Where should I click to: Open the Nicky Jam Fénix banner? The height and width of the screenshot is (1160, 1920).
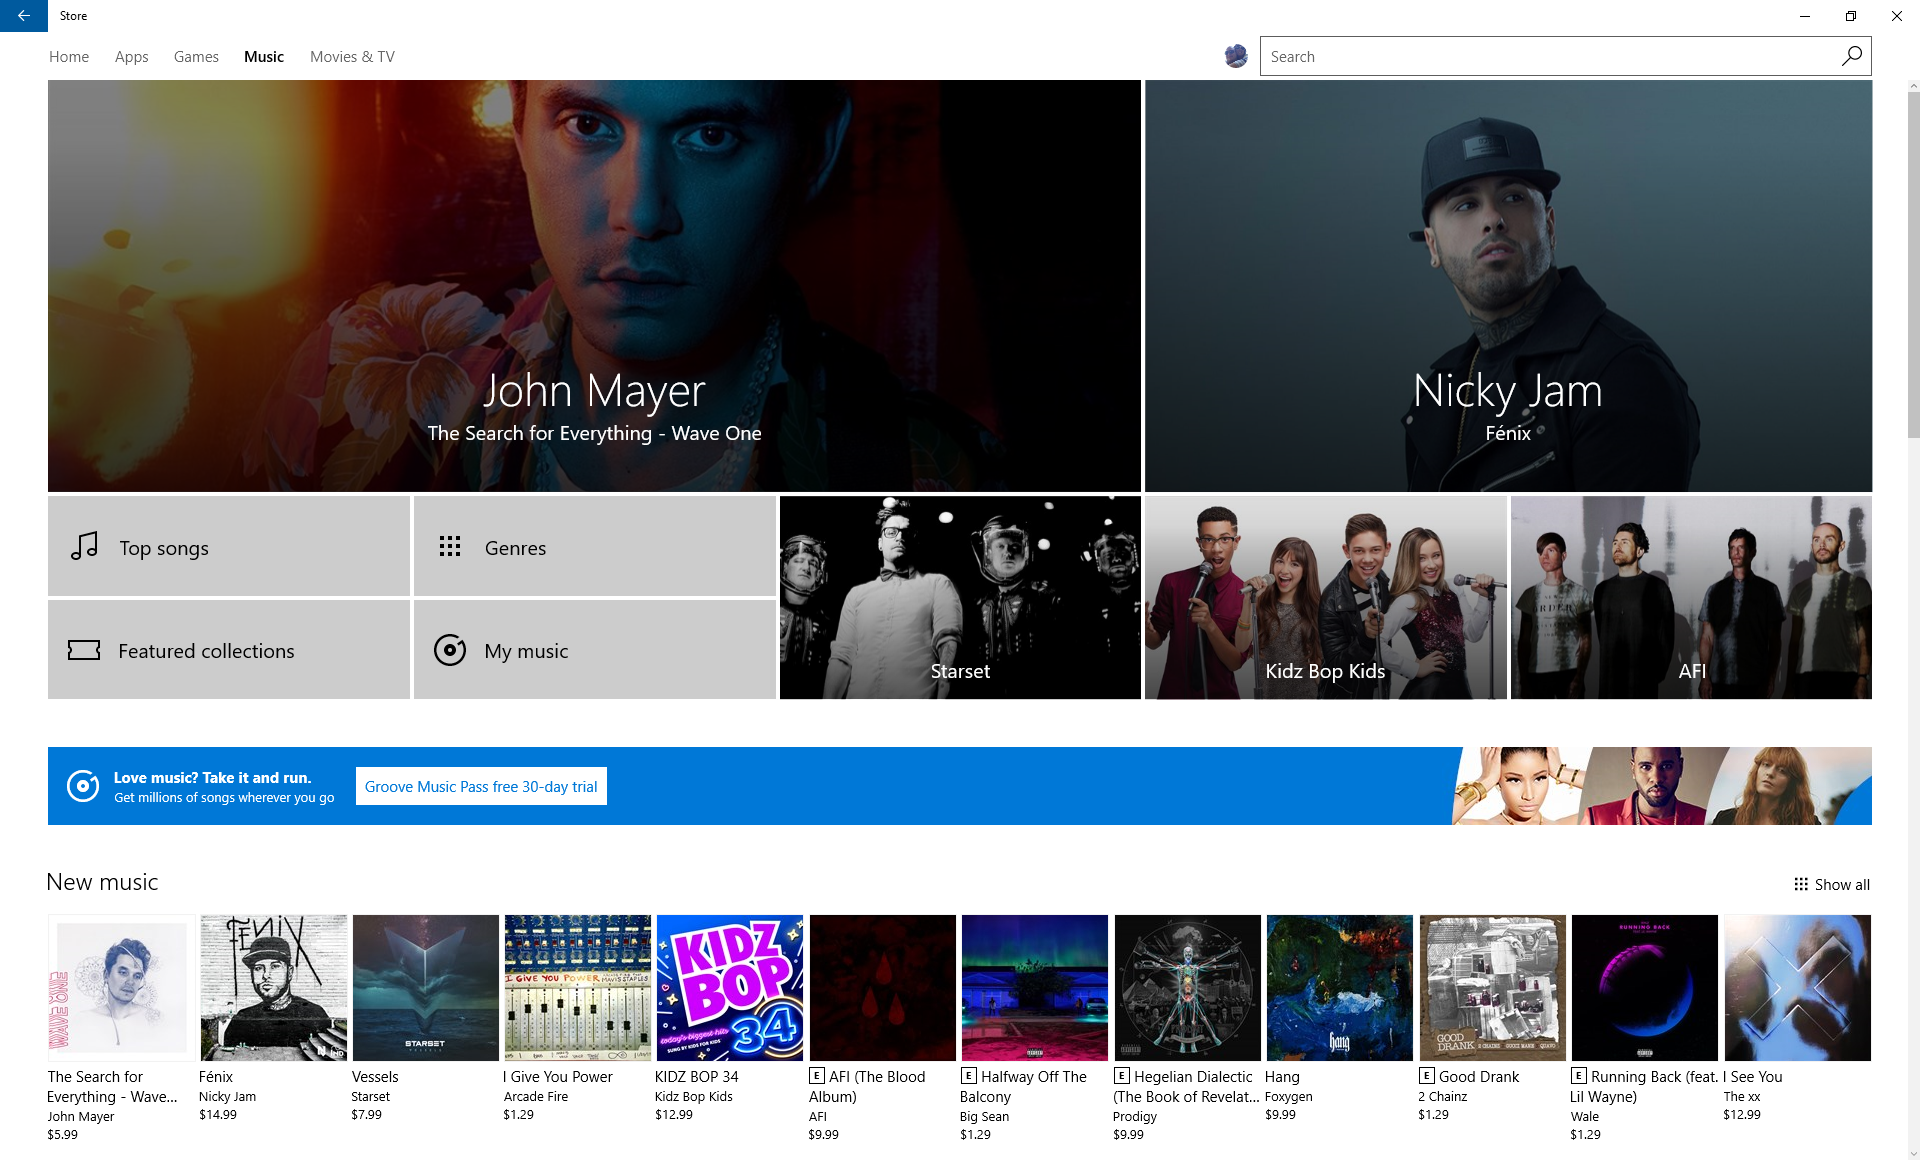tap(1508, 286)
